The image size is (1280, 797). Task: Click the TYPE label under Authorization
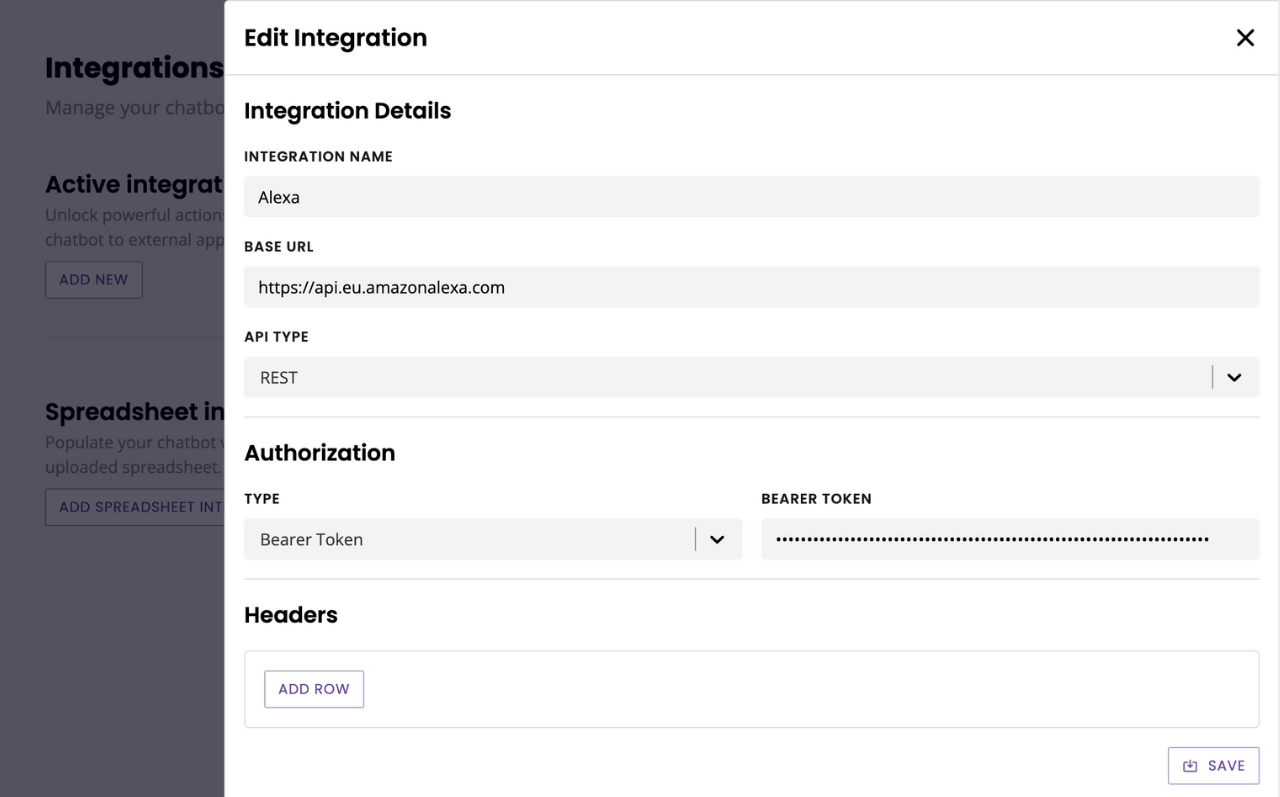pos(262,499)
